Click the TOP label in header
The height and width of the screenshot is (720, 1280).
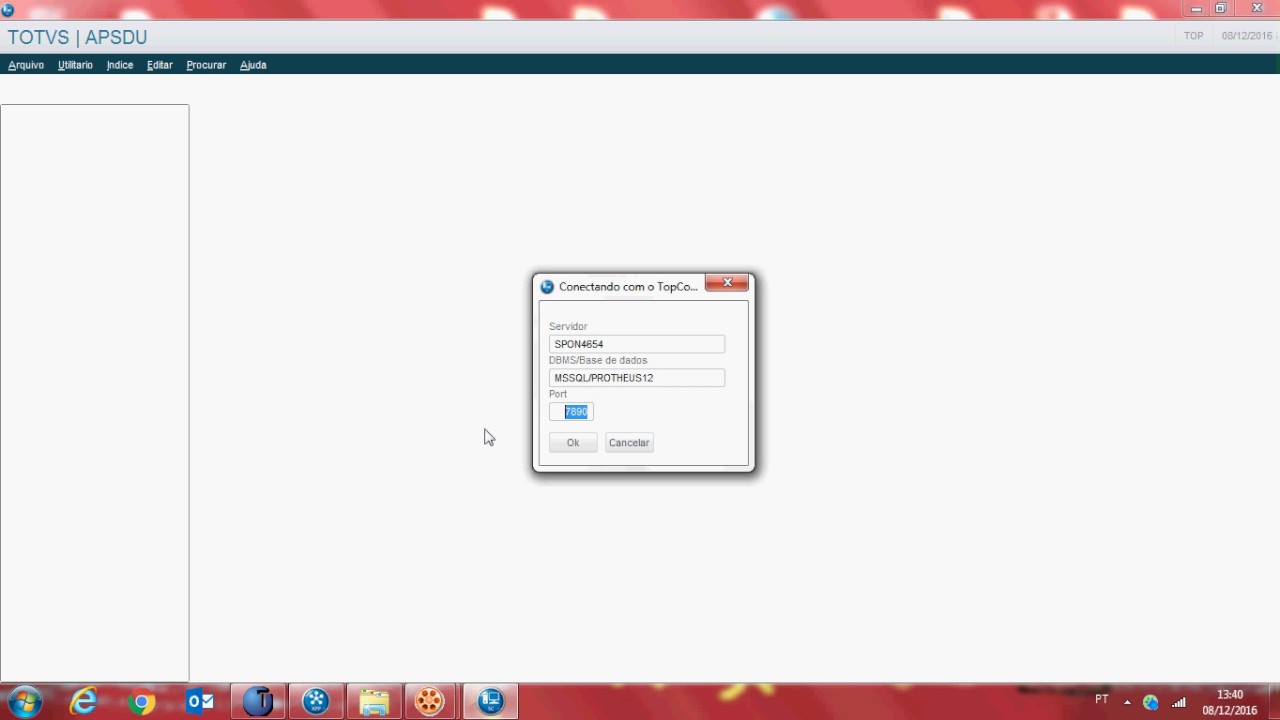click(x=1193, y=36)
